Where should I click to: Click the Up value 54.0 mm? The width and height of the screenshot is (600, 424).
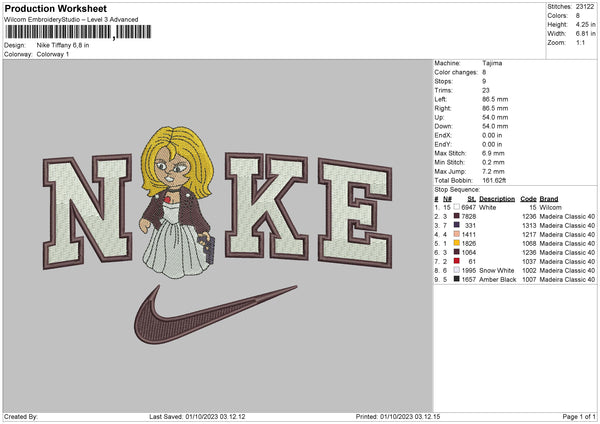coord(495,117)
